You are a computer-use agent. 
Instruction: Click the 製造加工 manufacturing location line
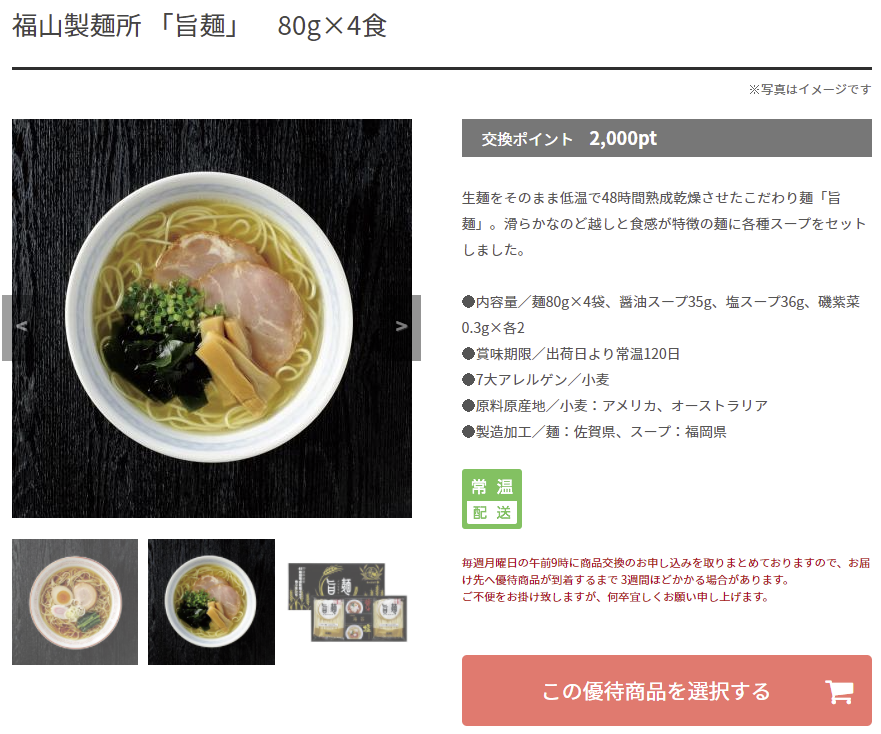coord(594,432)
